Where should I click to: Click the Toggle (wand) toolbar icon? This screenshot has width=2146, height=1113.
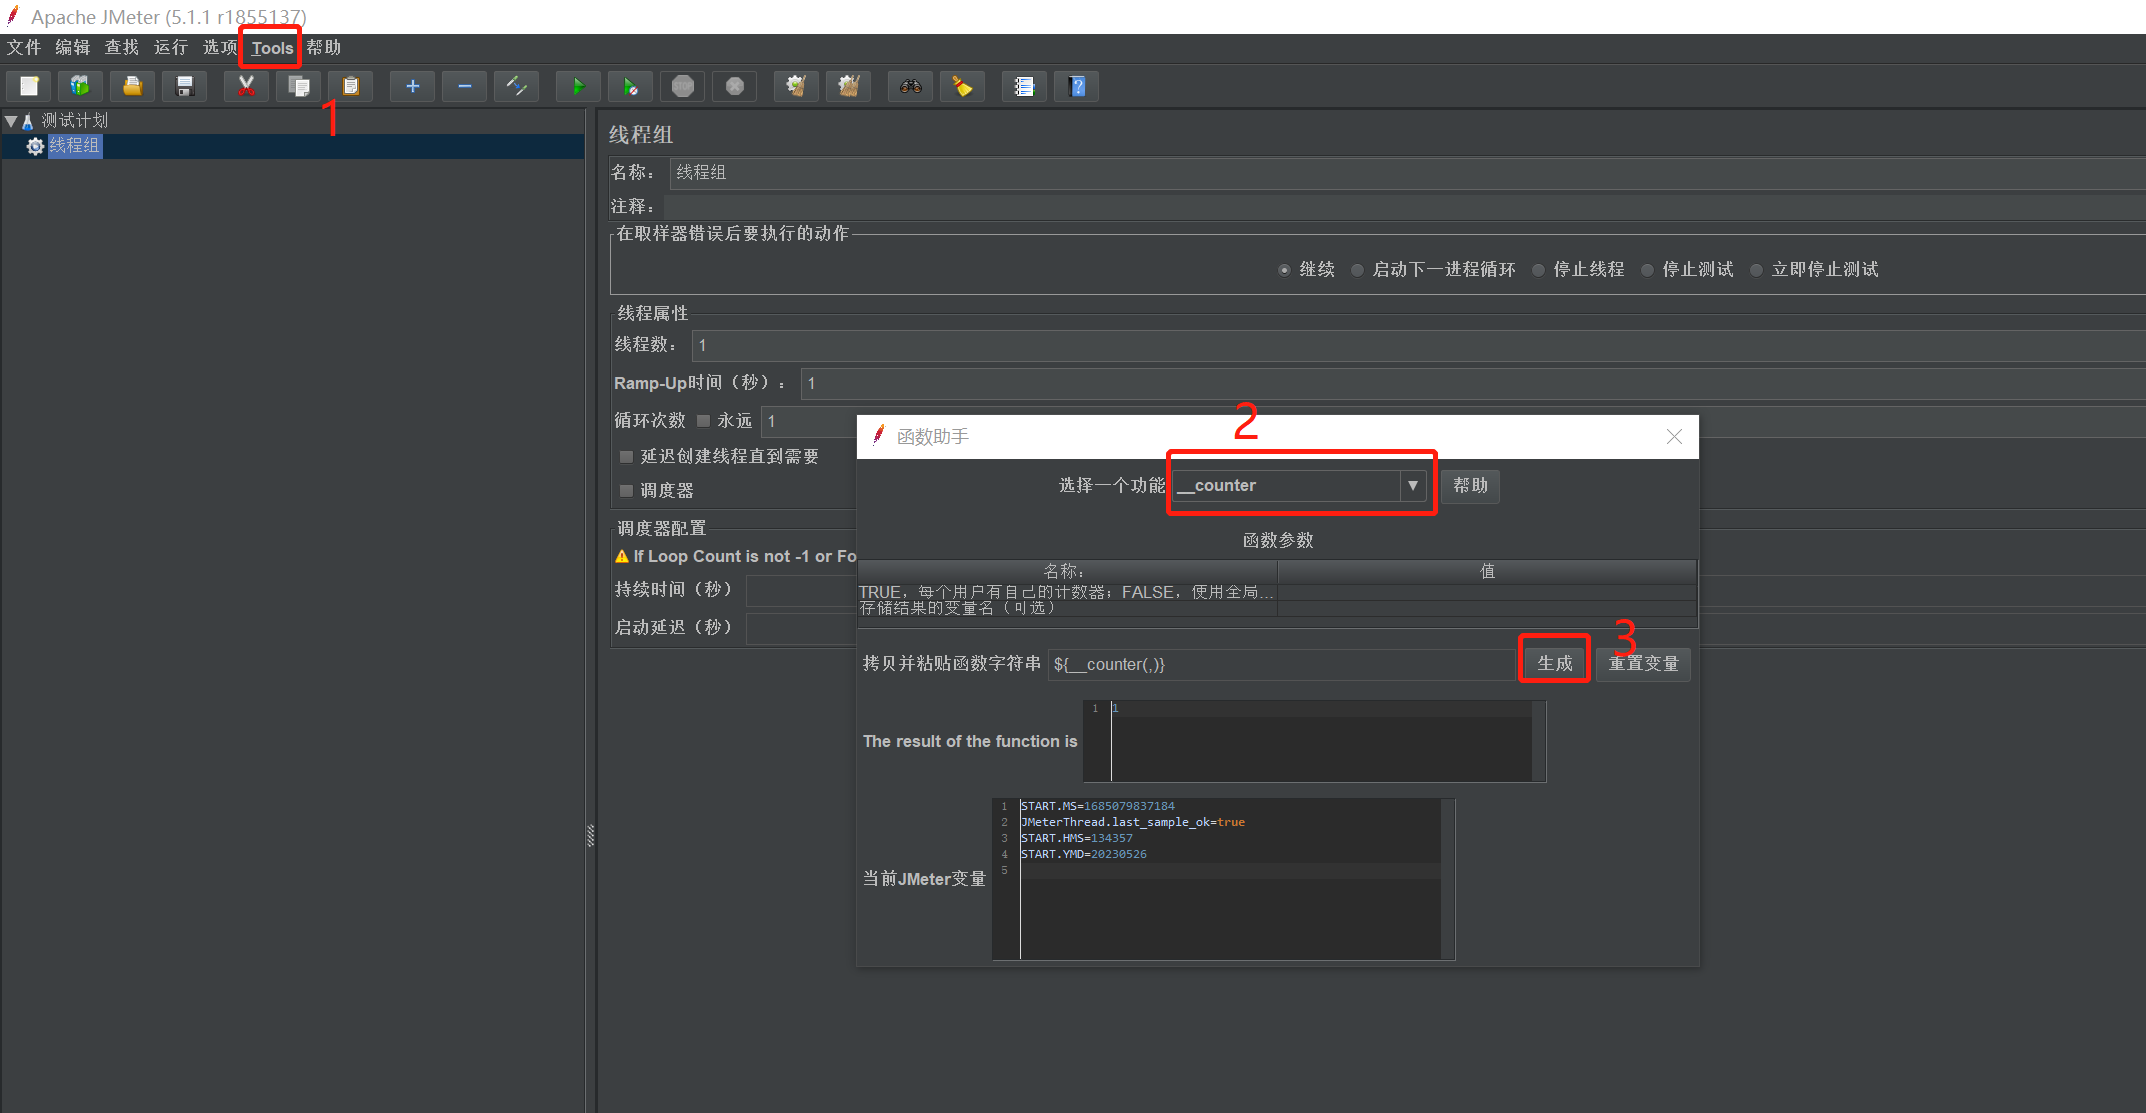516,86
